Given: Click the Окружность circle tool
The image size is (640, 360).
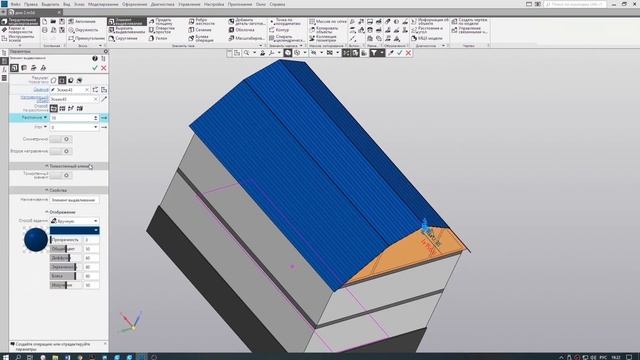Looking at the screenshot, I should (83, 30).
